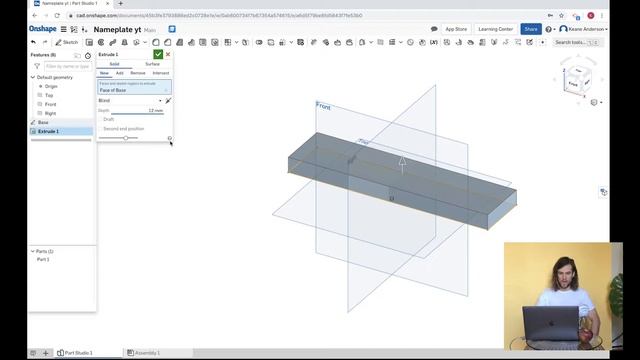Cancel the Extrude 1 dialog with red X
Viewport: 640px width, 360px height.
click(168, 54)
